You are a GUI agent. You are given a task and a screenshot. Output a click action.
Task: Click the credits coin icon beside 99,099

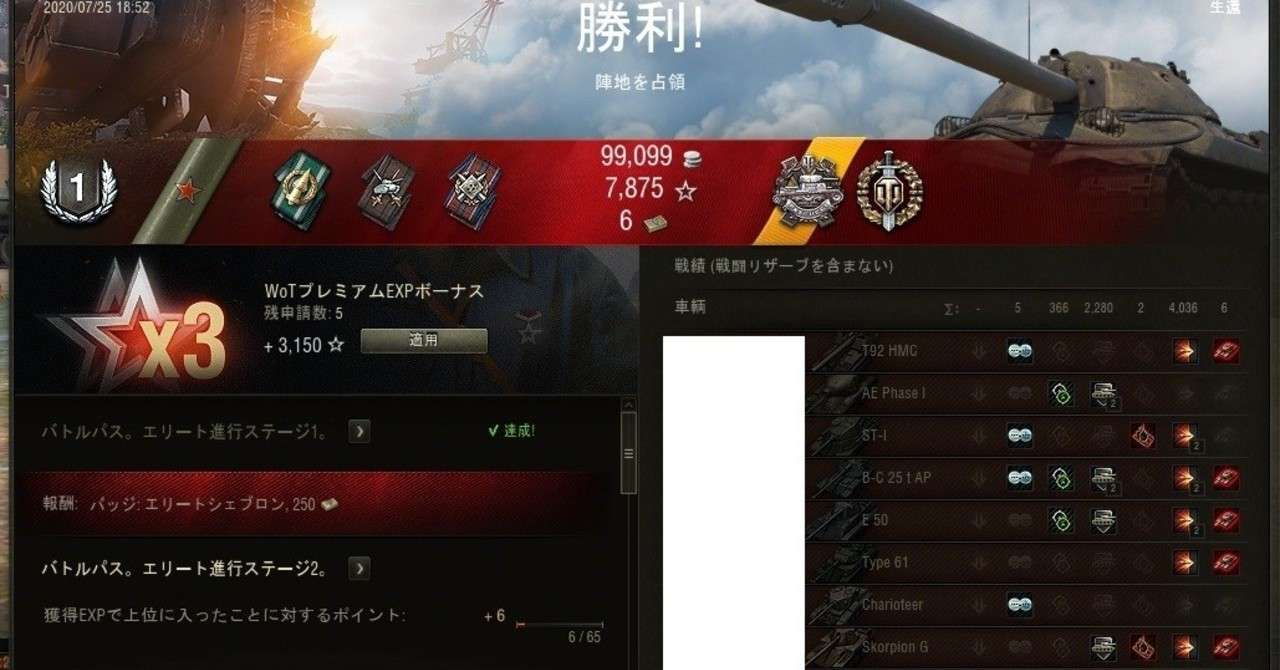click(690, 157)
